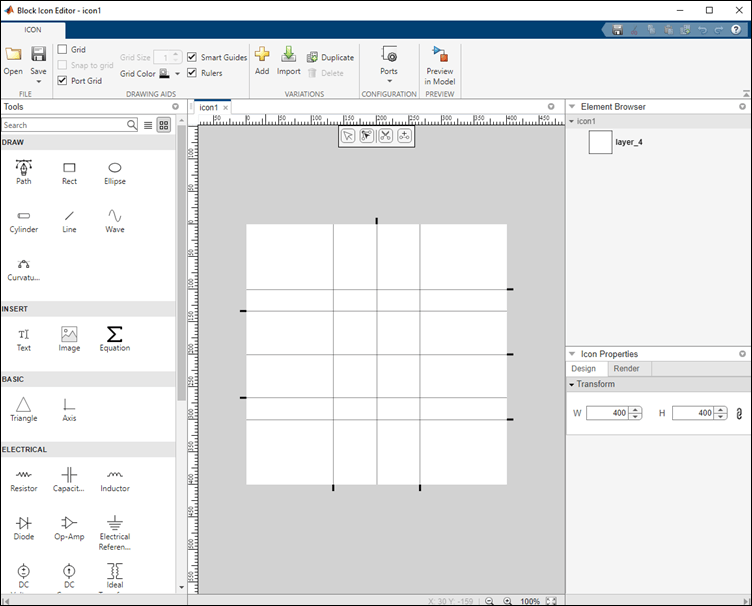Add an Inductor symbol

[x=115, y=480]
